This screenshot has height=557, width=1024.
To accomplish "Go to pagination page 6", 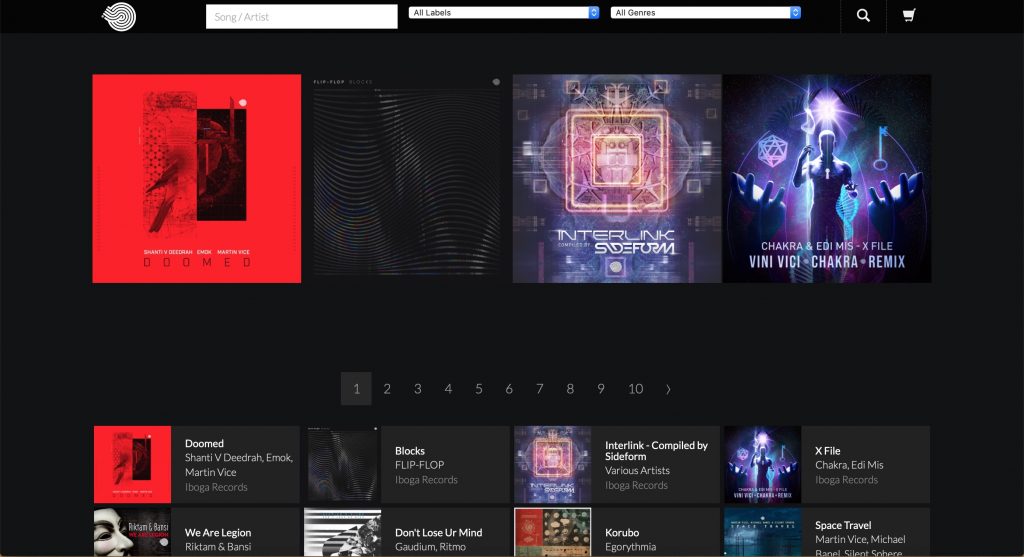I will point(509,389).
